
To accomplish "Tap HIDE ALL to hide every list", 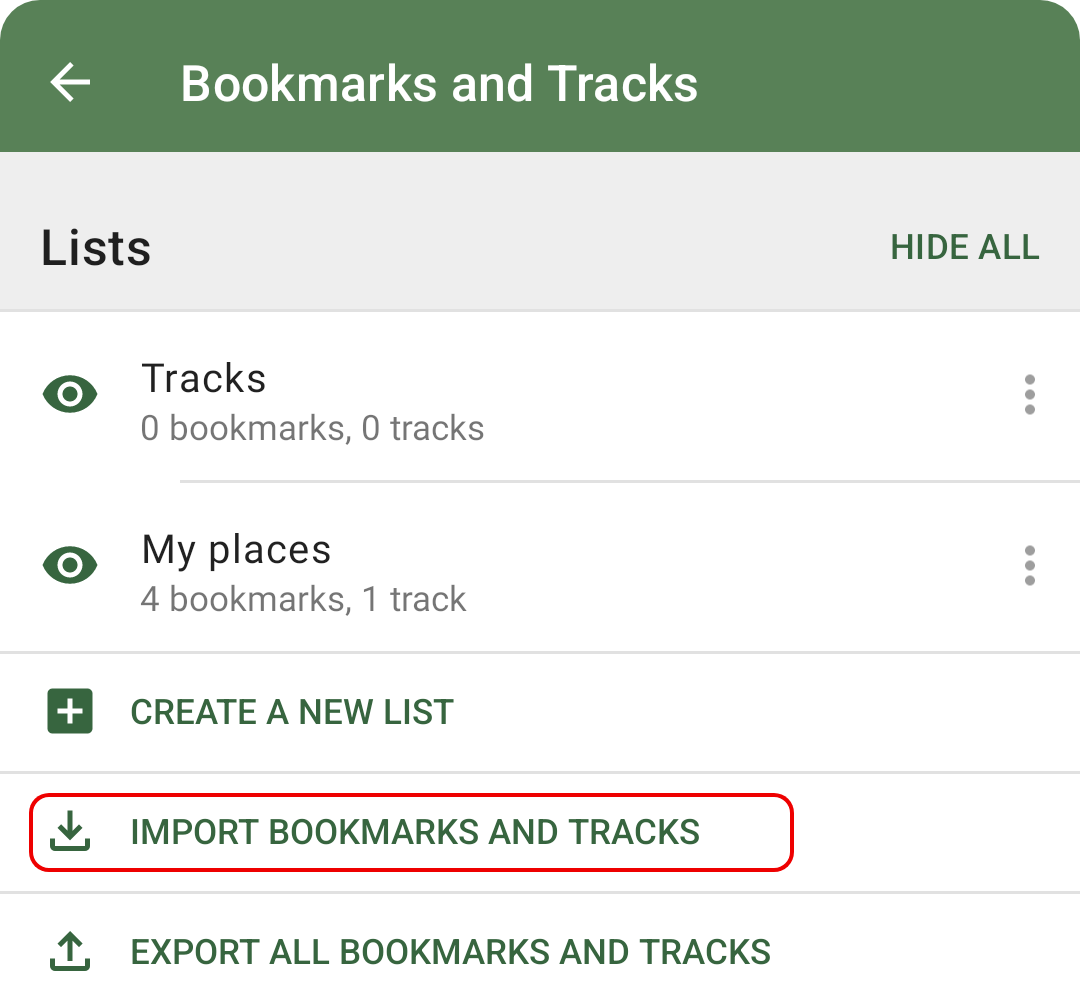I will click(x=964, y=247).
